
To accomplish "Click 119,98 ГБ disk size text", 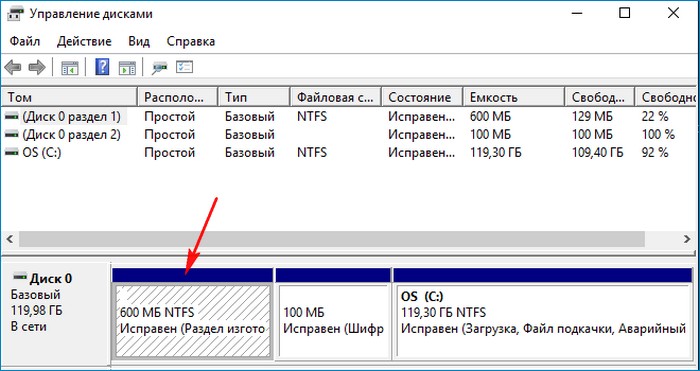I will click(37, 310).
